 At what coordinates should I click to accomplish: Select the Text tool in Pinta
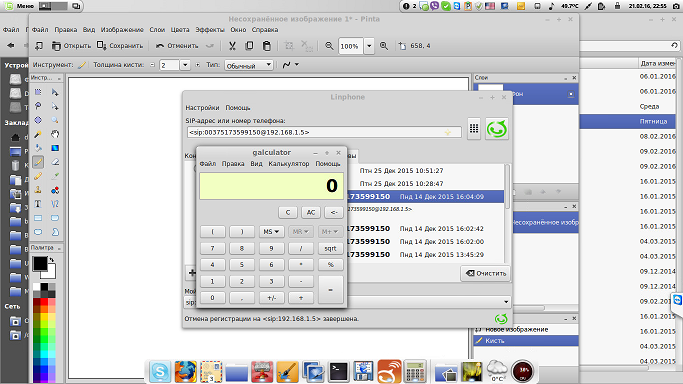pyautogui.click(x=38, y=204)
